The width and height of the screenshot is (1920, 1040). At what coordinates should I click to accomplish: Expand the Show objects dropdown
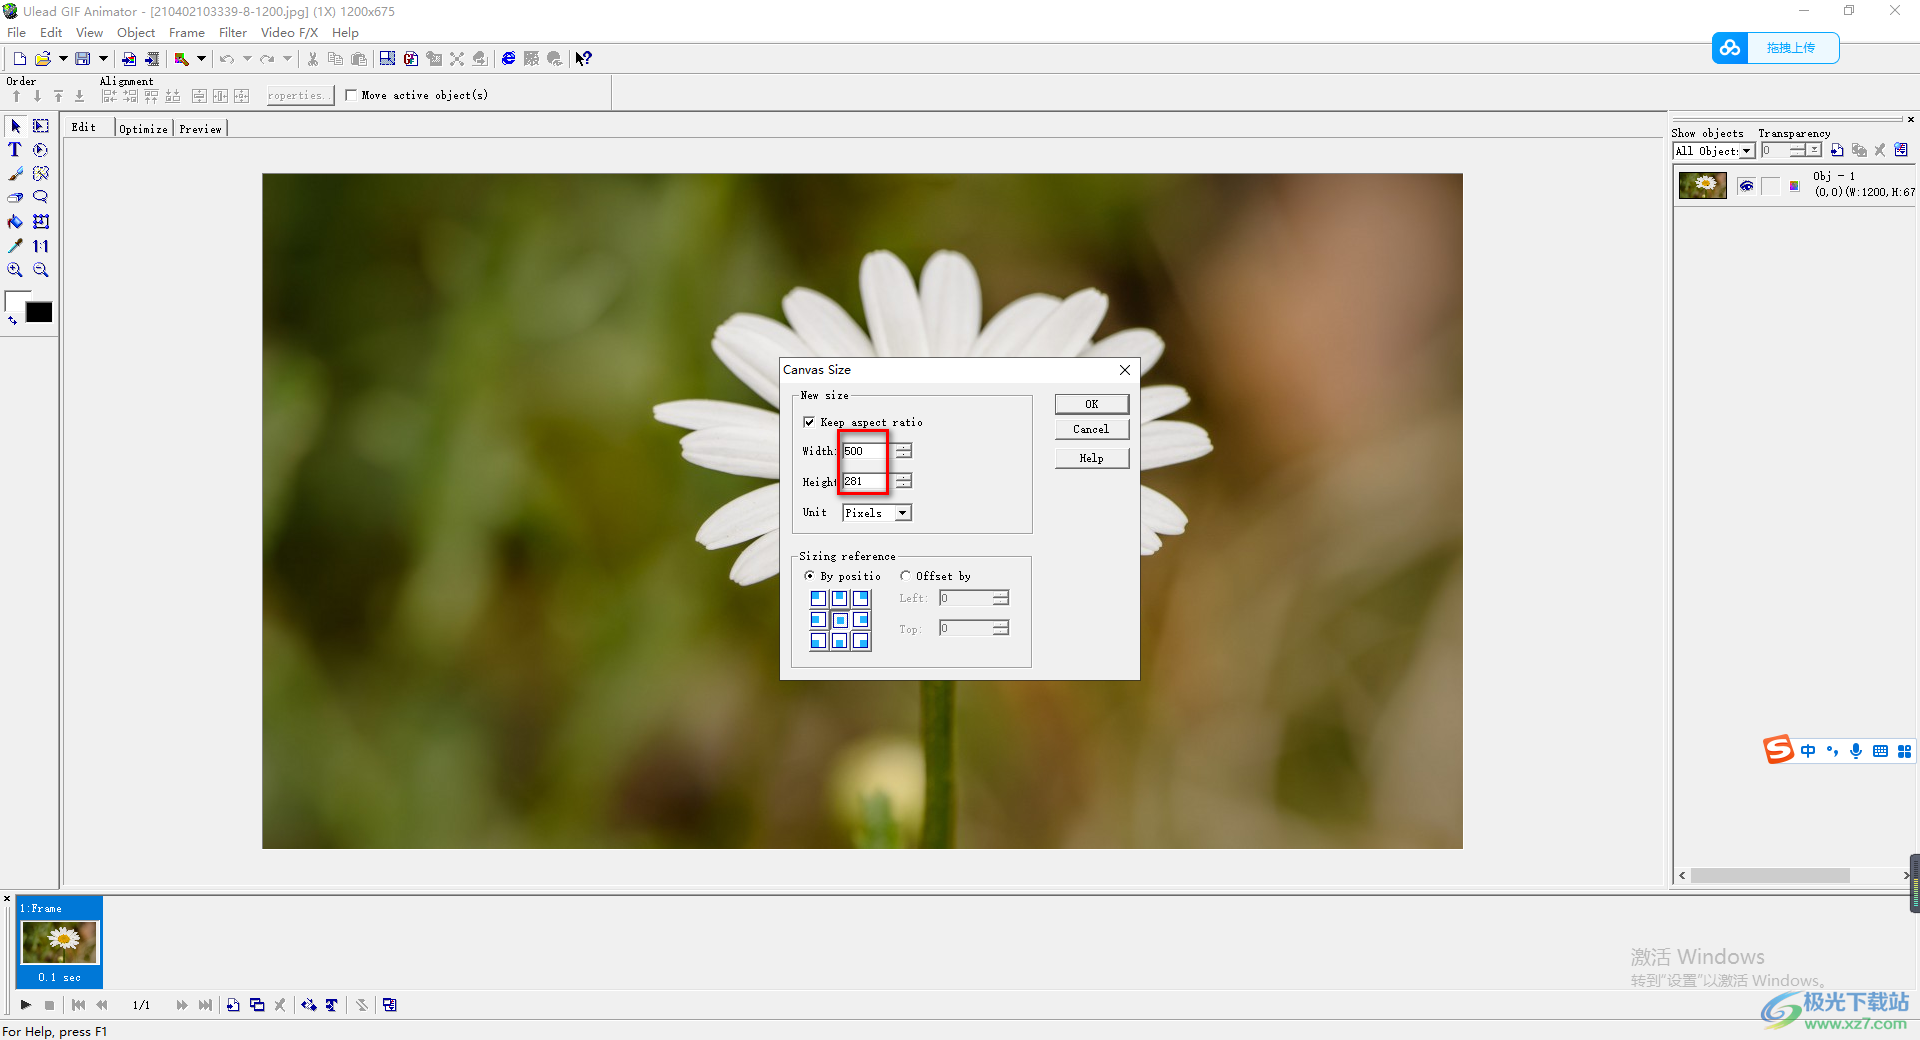pyautogui.click(x=1746, y=151)
